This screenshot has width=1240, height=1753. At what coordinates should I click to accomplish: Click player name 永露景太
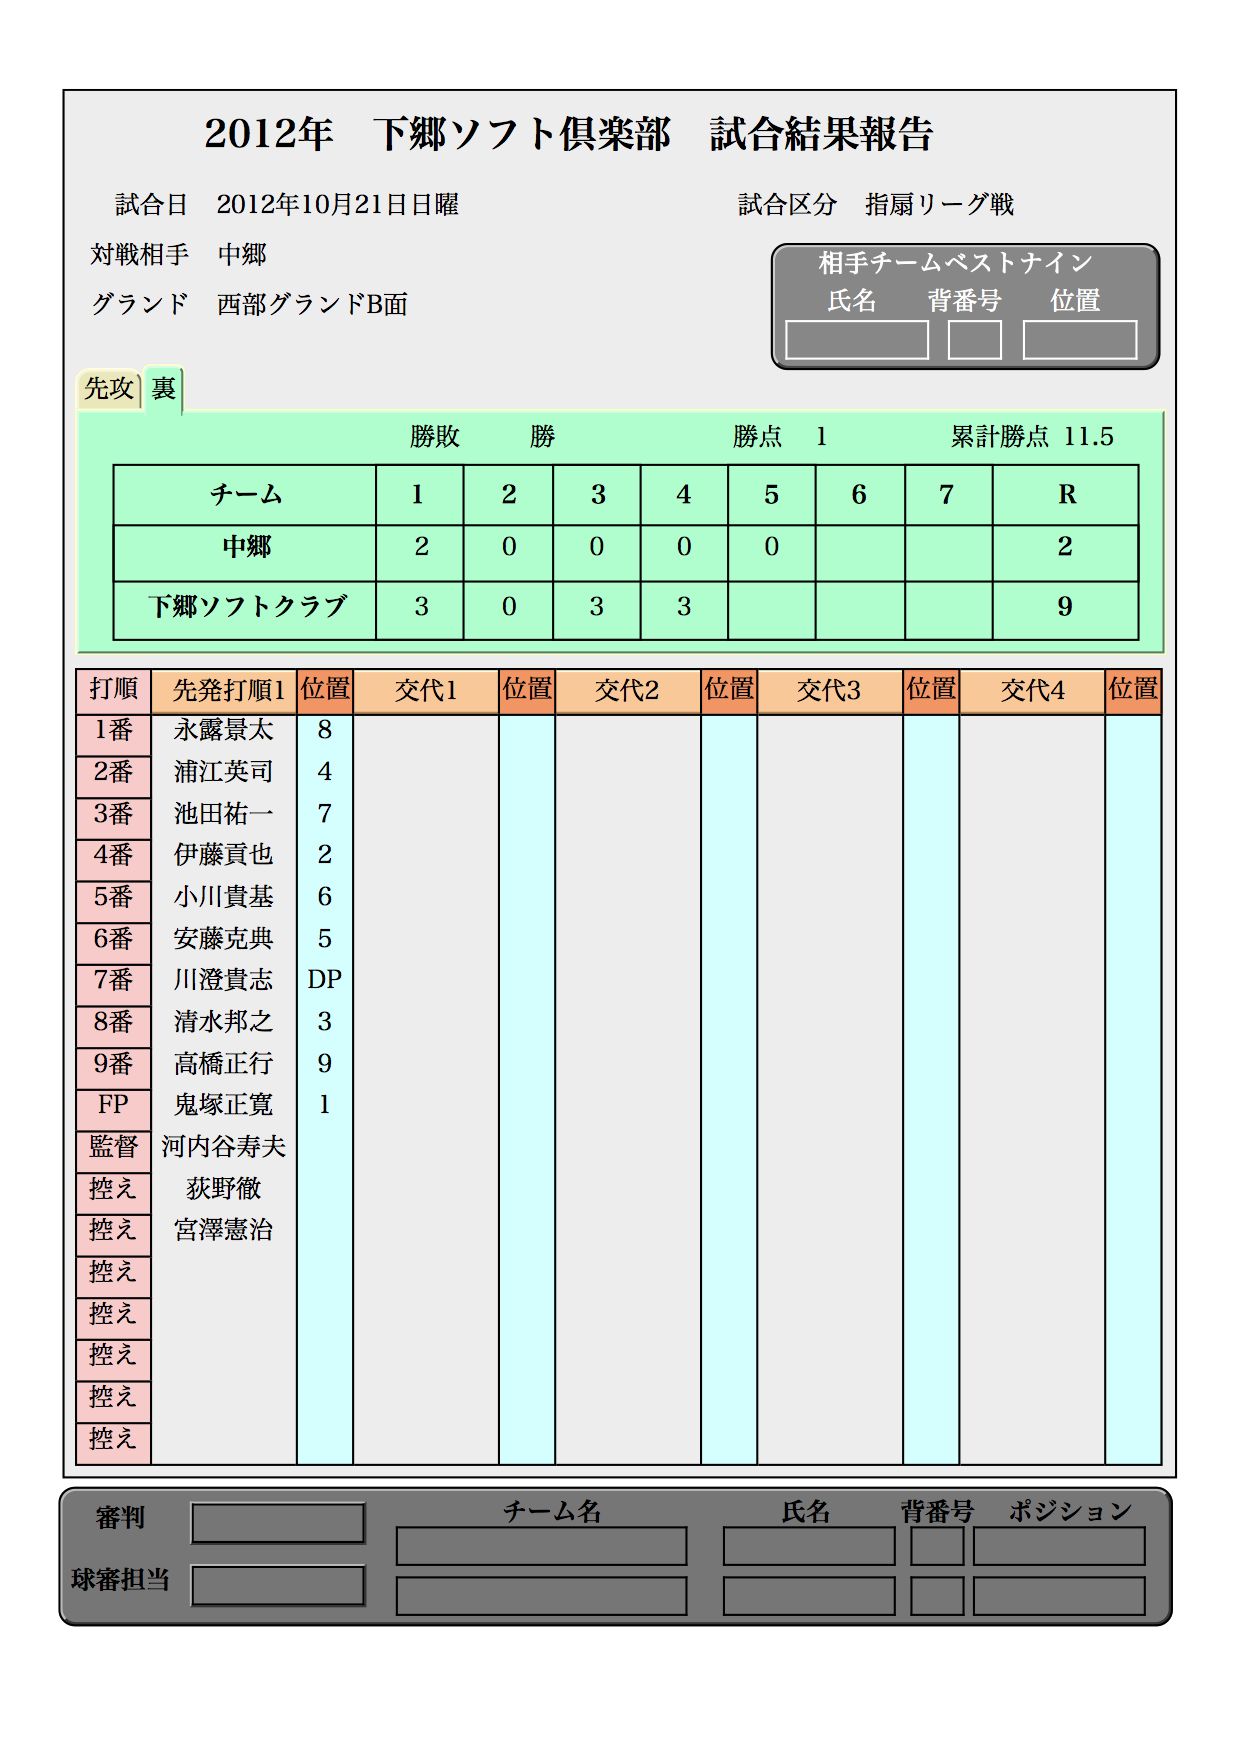click(x=224, y=731)
